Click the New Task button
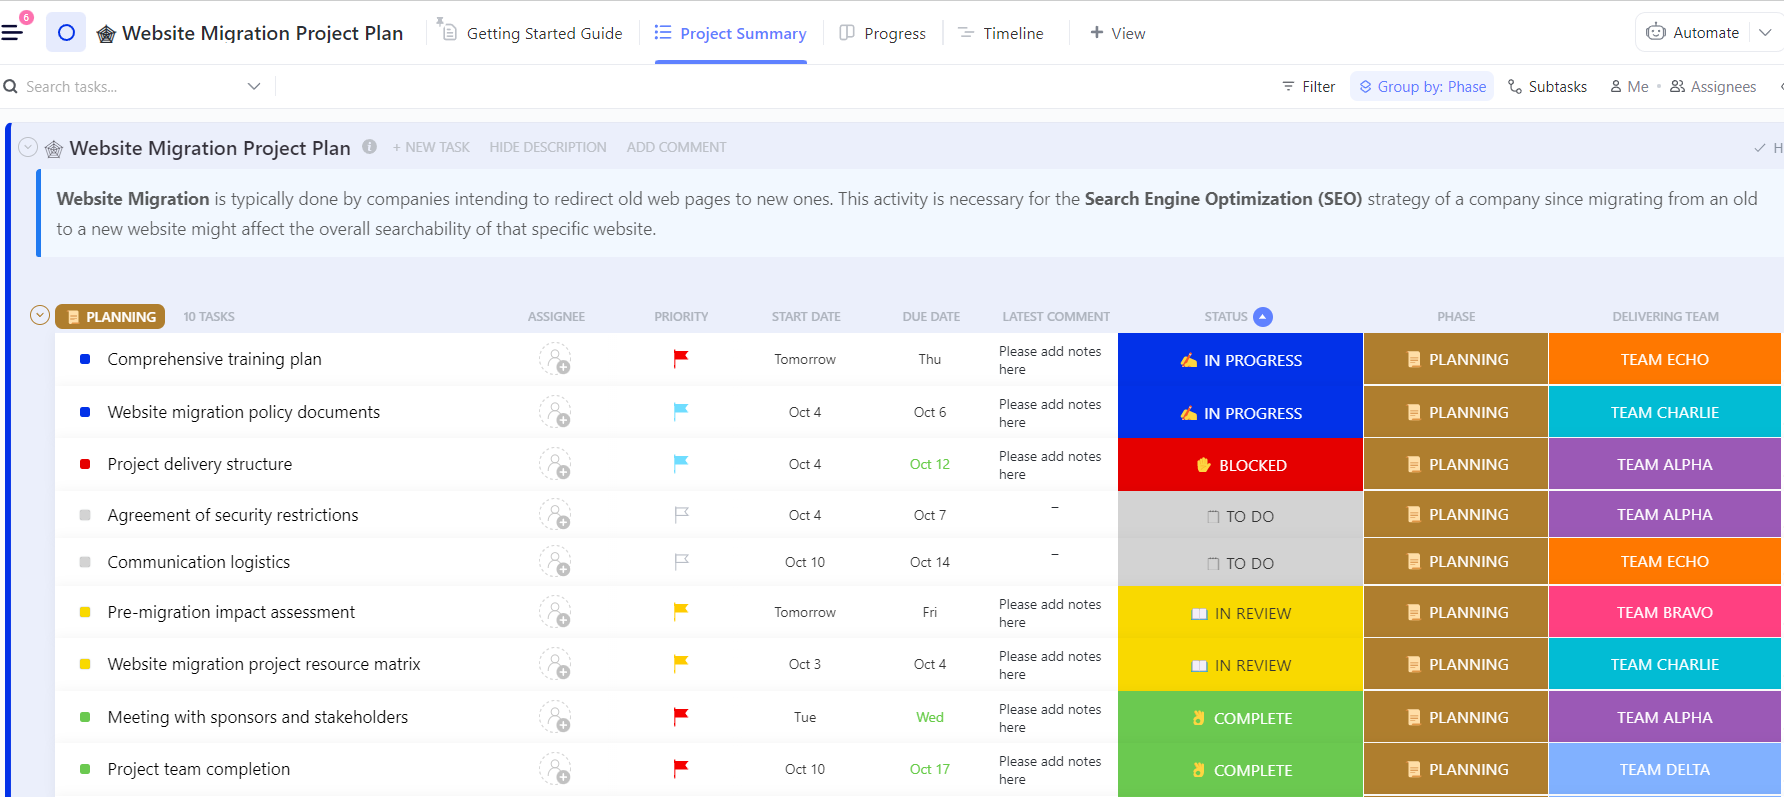The width and height of the screenshot is (1784, 797). point(431,147)
